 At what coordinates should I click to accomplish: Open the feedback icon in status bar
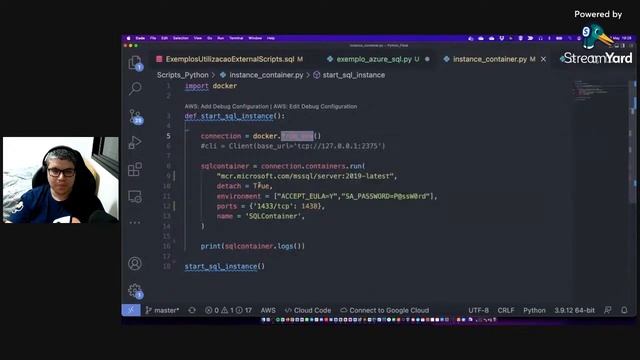click(608, 310)
